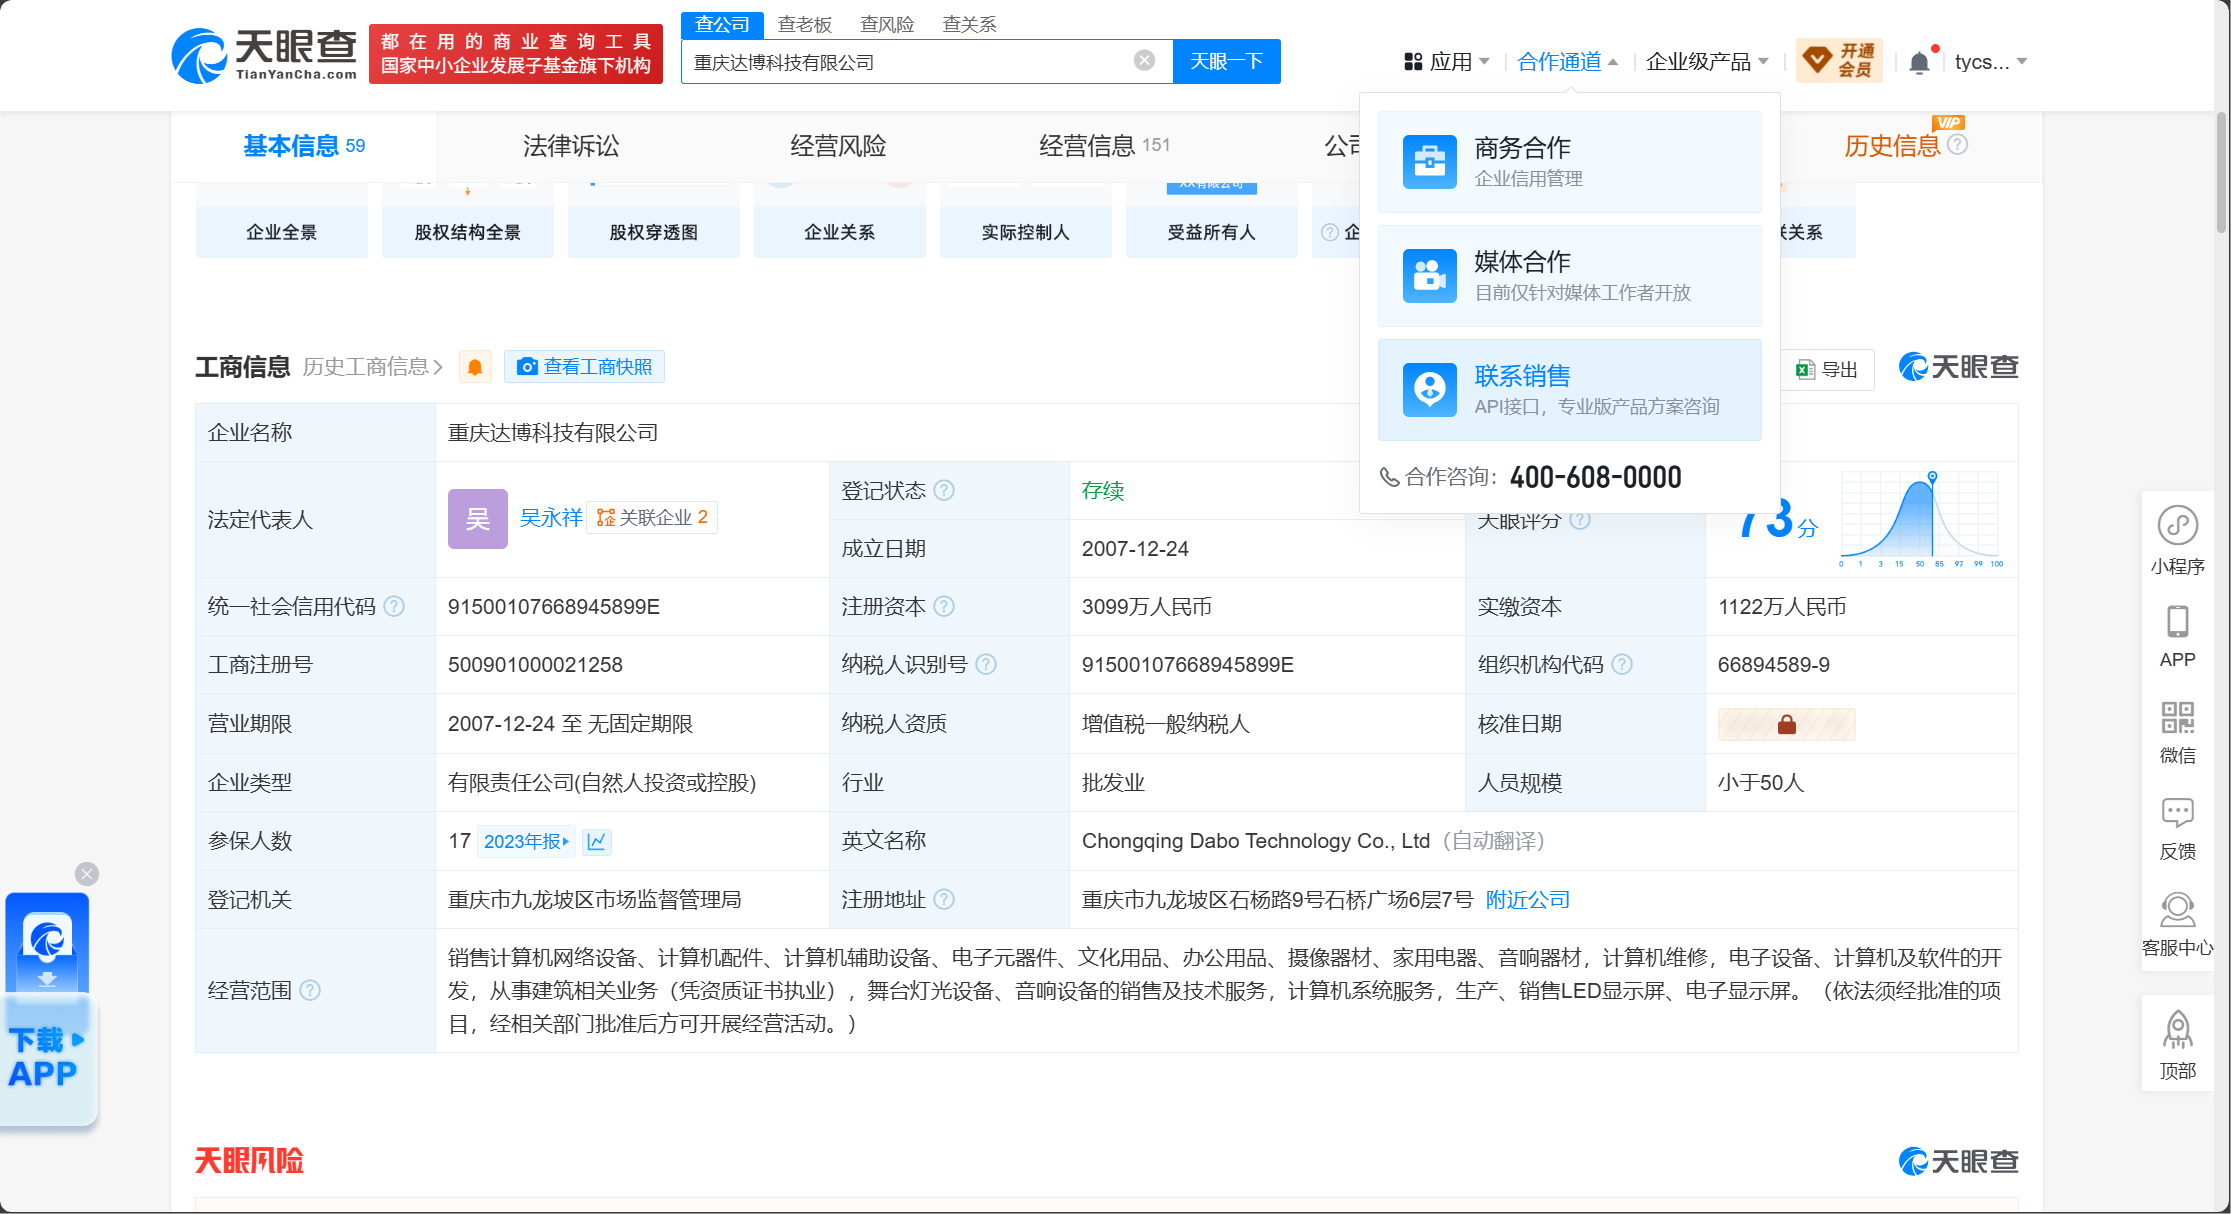
Task: Collapse the 合作通道 dropdown
Action: pos(1567,62)
